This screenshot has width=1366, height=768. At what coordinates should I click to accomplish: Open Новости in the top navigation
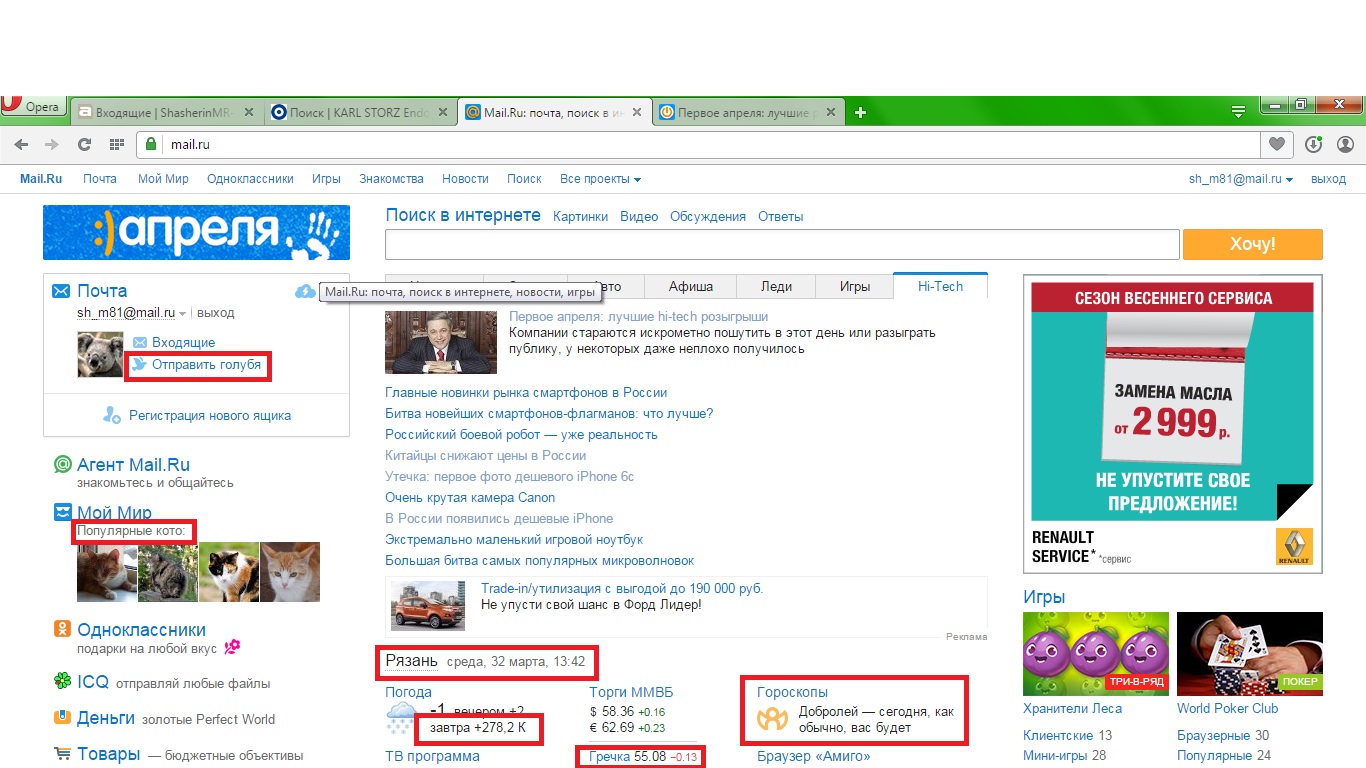click(x=465, y=179)
